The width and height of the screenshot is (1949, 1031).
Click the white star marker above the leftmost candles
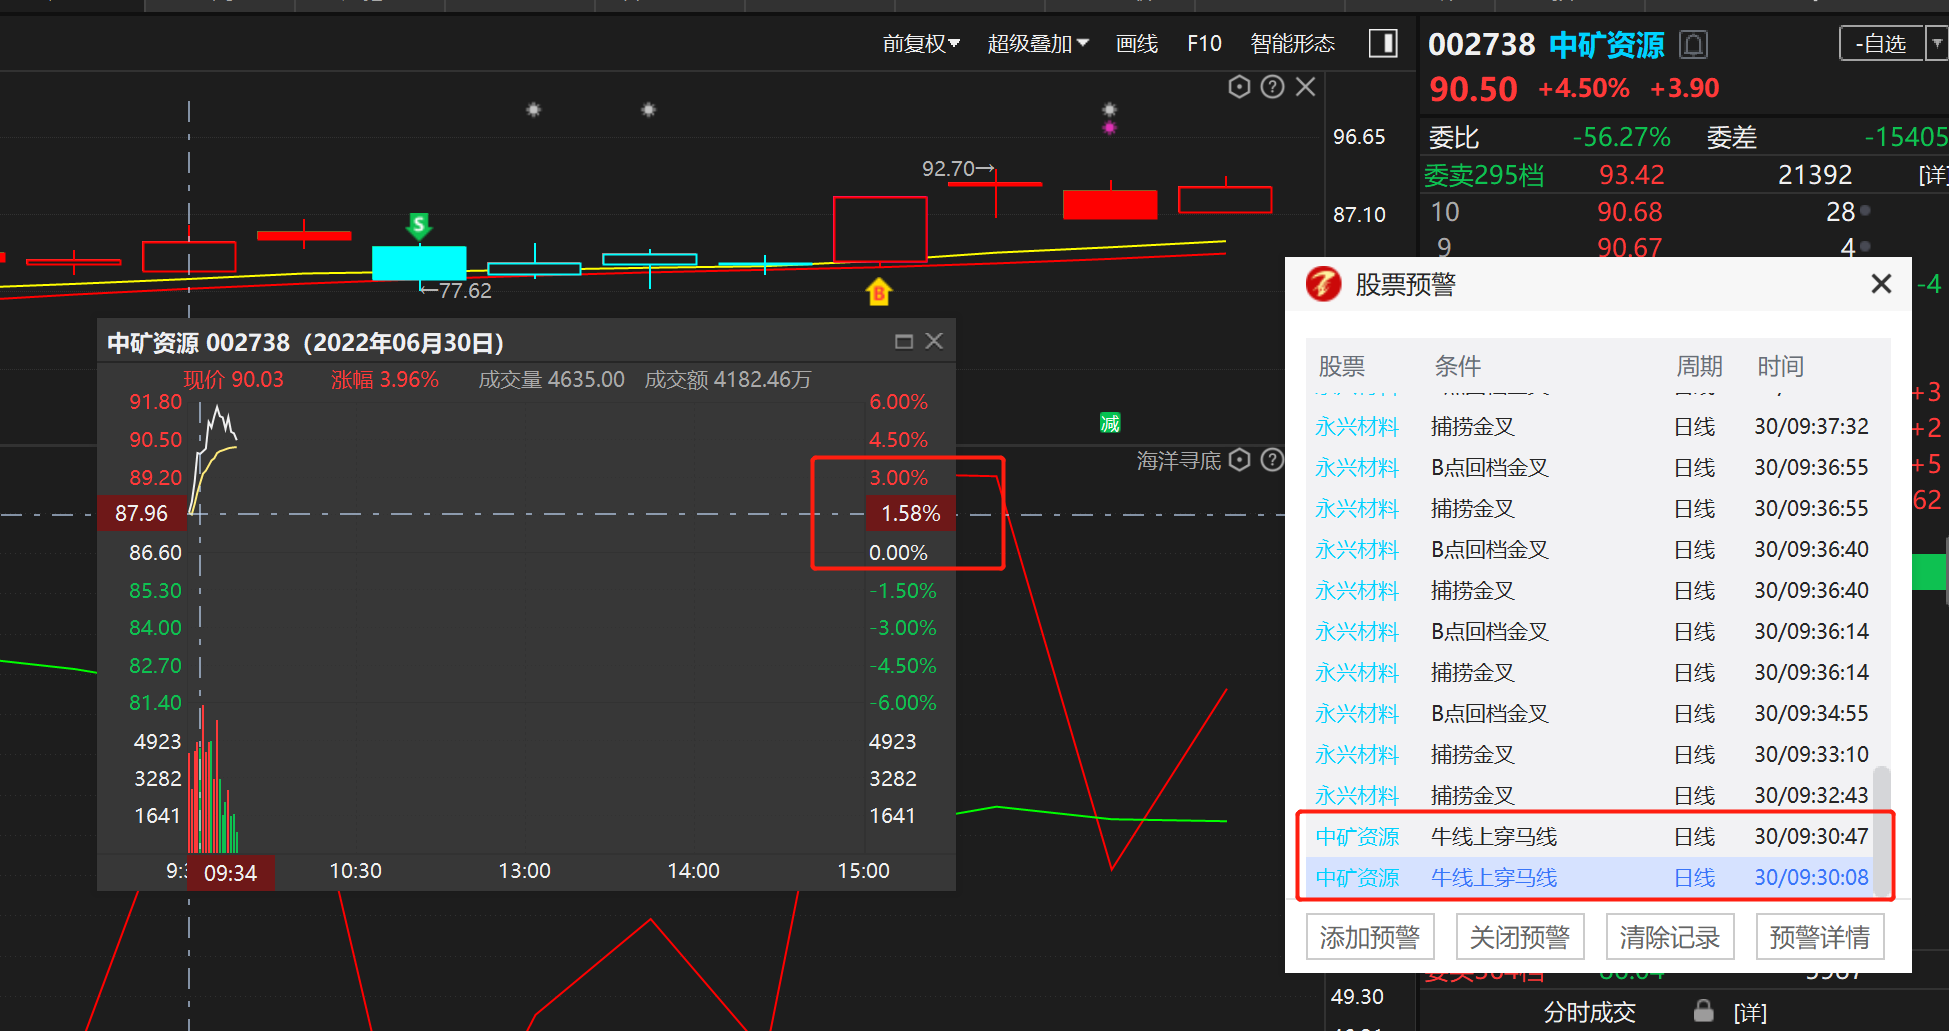click(x=534, y=109)
